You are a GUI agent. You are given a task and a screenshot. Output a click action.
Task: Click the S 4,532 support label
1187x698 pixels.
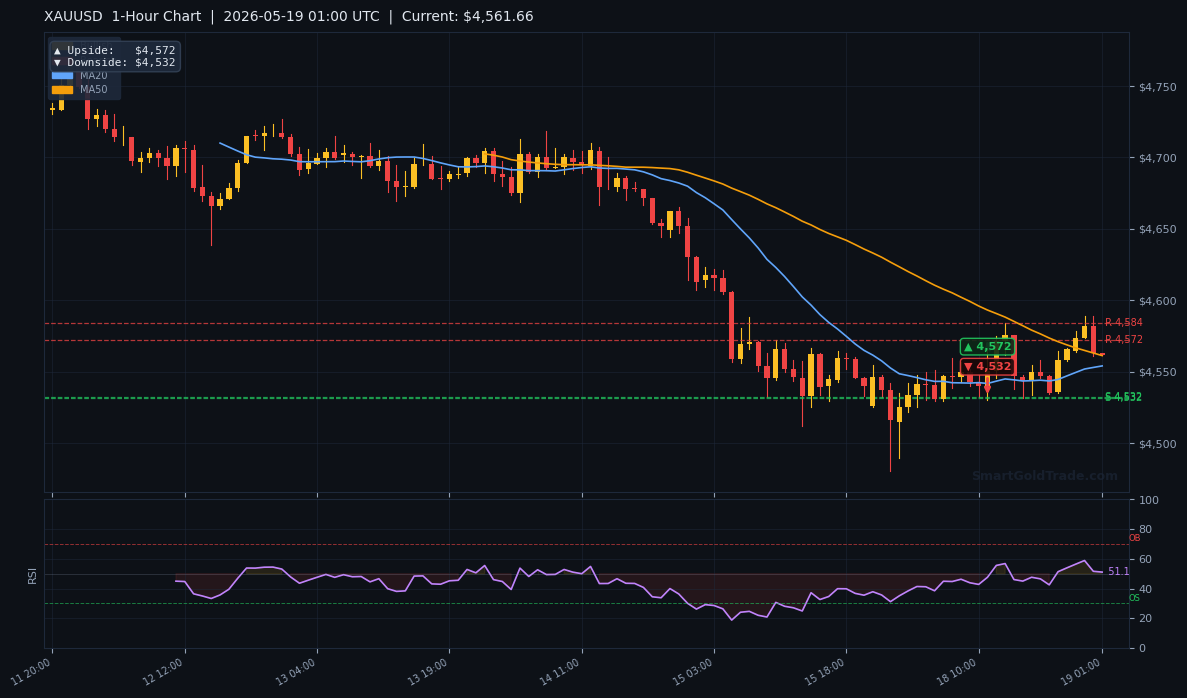(x=1123, y=397)
